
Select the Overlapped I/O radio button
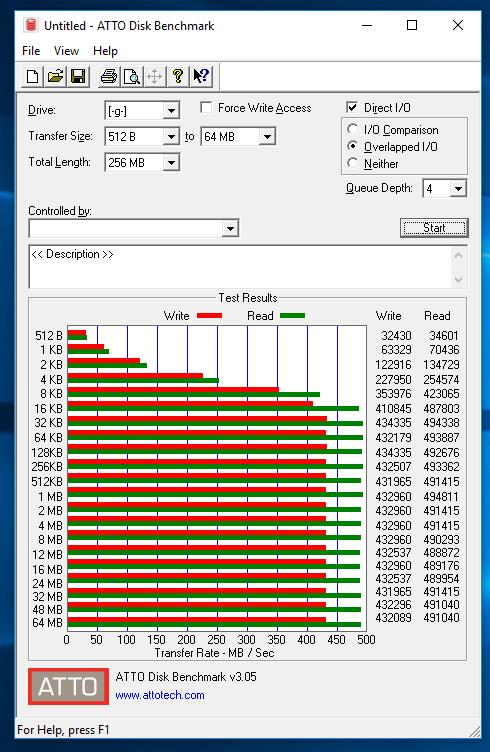(x=352, y=146)
